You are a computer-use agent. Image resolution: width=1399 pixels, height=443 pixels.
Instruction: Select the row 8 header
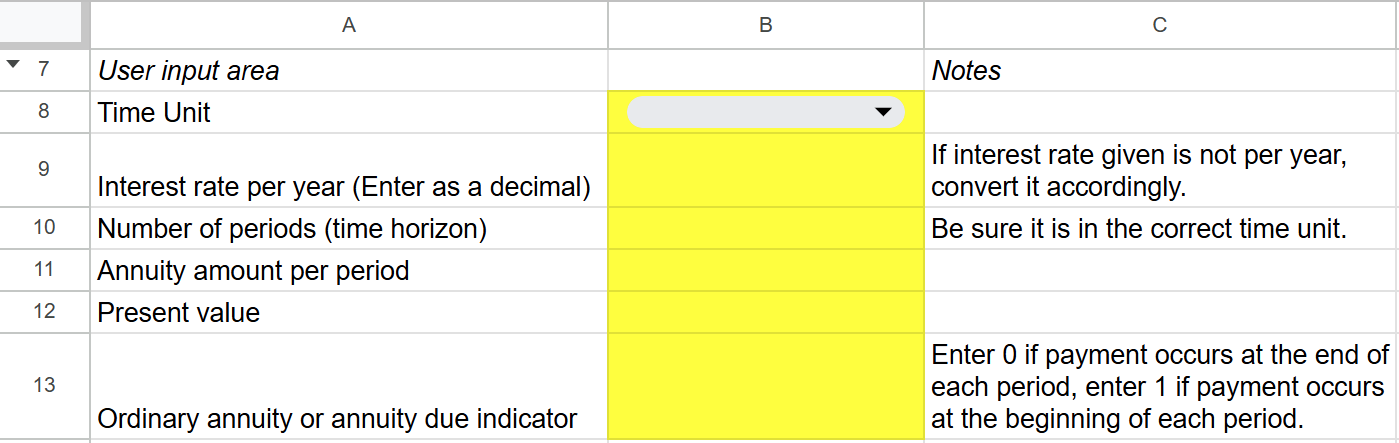click(x=44, y=112)
